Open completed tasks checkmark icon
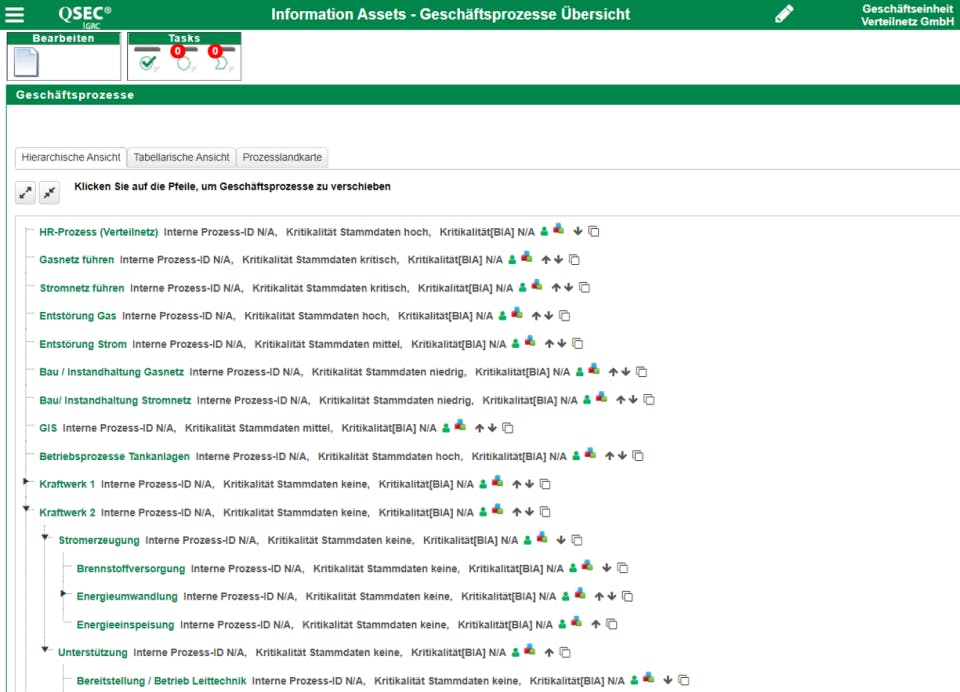960x692 pixels. (x=148, y=62)
